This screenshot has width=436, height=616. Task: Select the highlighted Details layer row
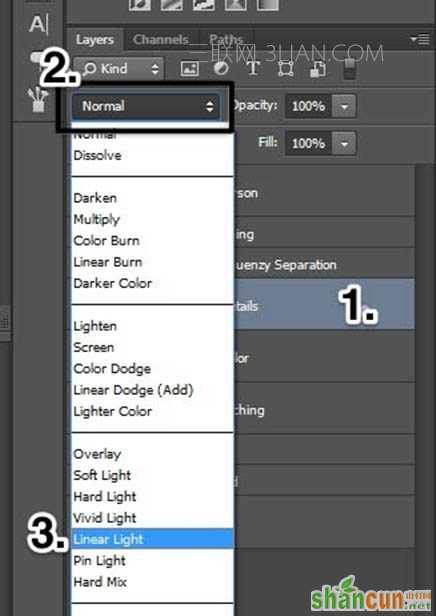[324, 305]
